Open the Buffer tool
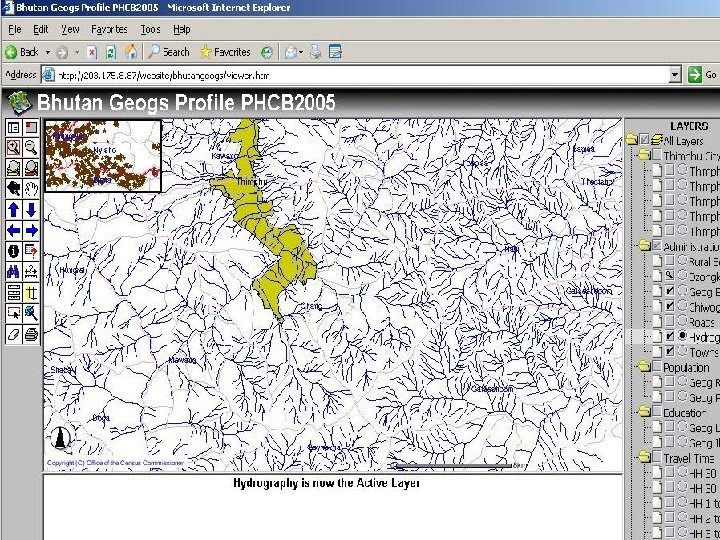Screen dimensions: 720x540 point(31,292)
